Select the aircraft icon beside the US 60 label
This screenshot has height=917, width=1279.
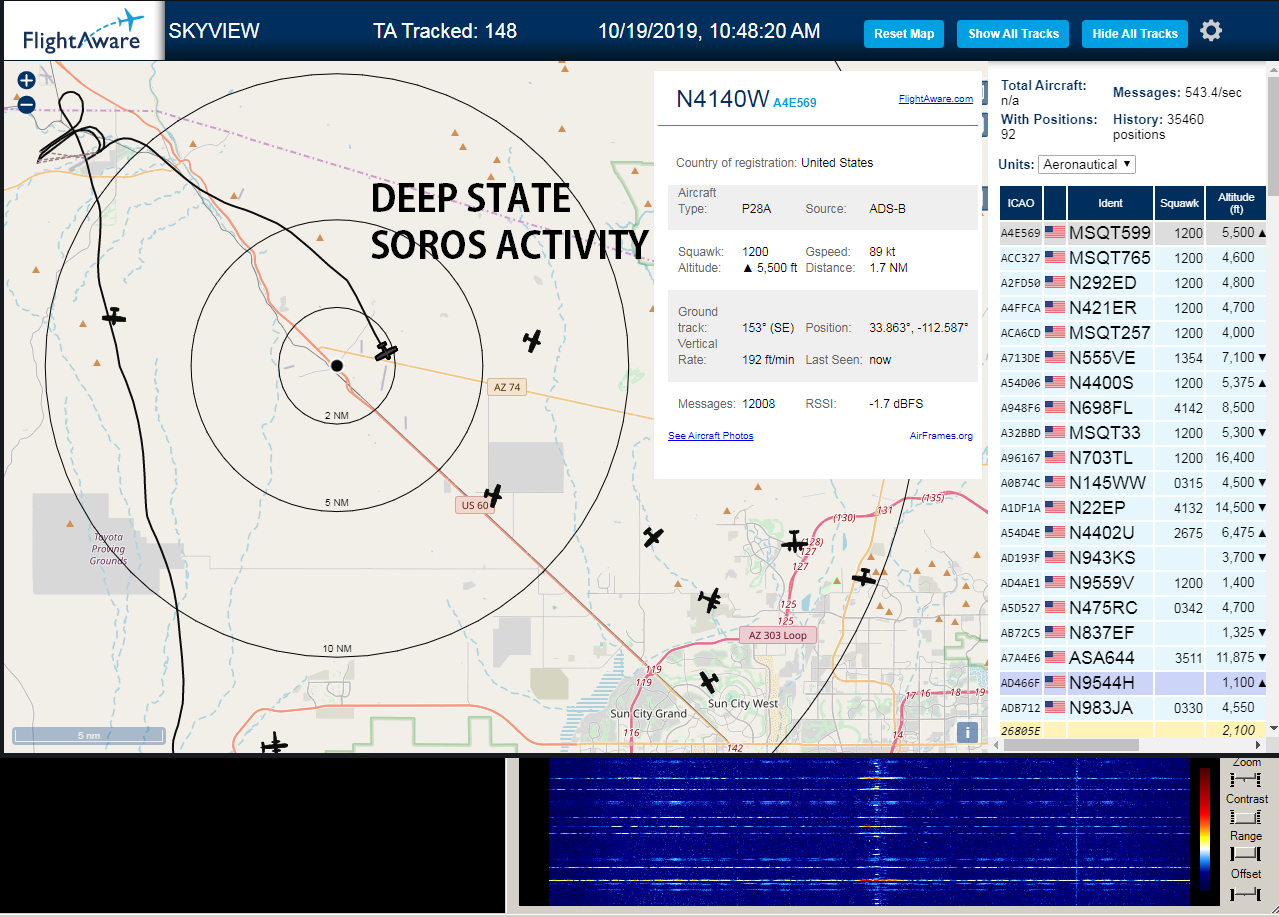(x=492, y=494)
